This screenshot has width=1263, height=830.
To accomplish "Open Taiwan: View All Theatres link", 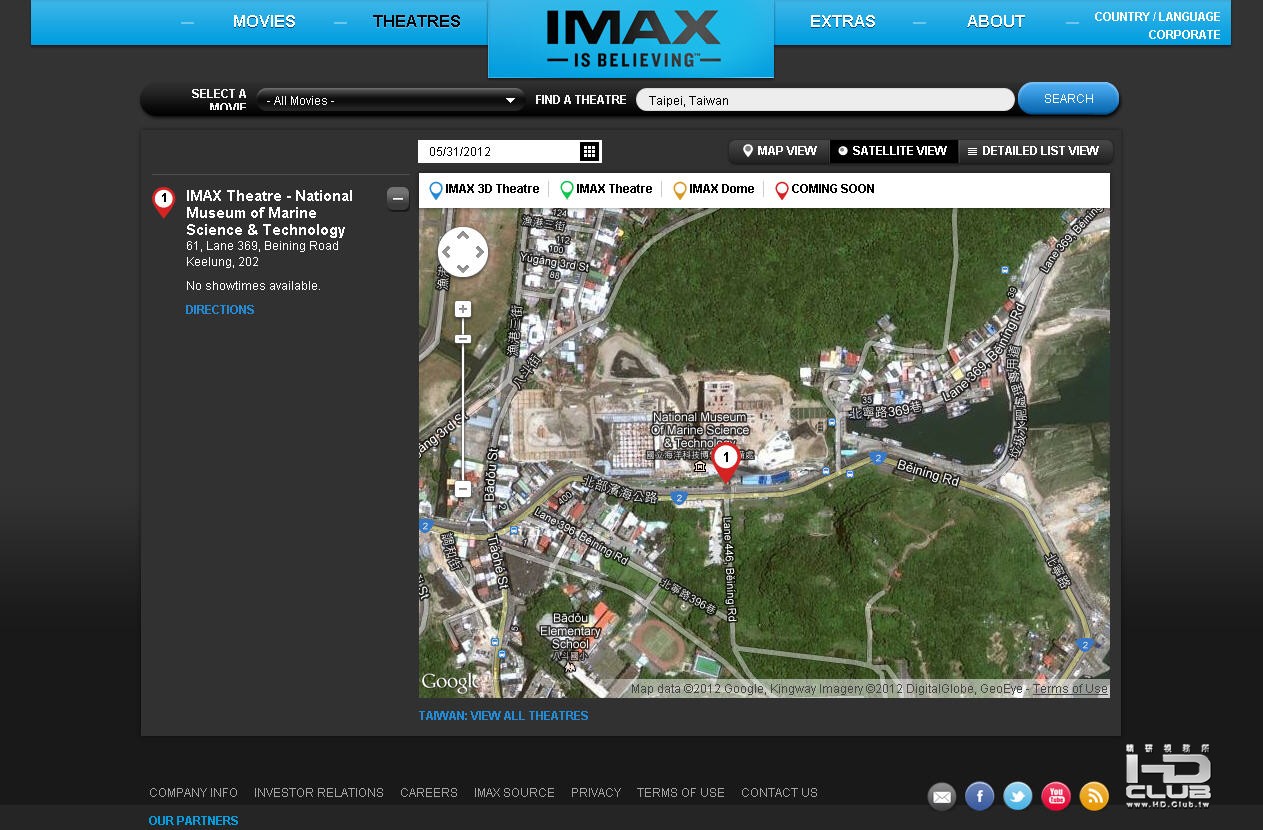I will (503, 716).
